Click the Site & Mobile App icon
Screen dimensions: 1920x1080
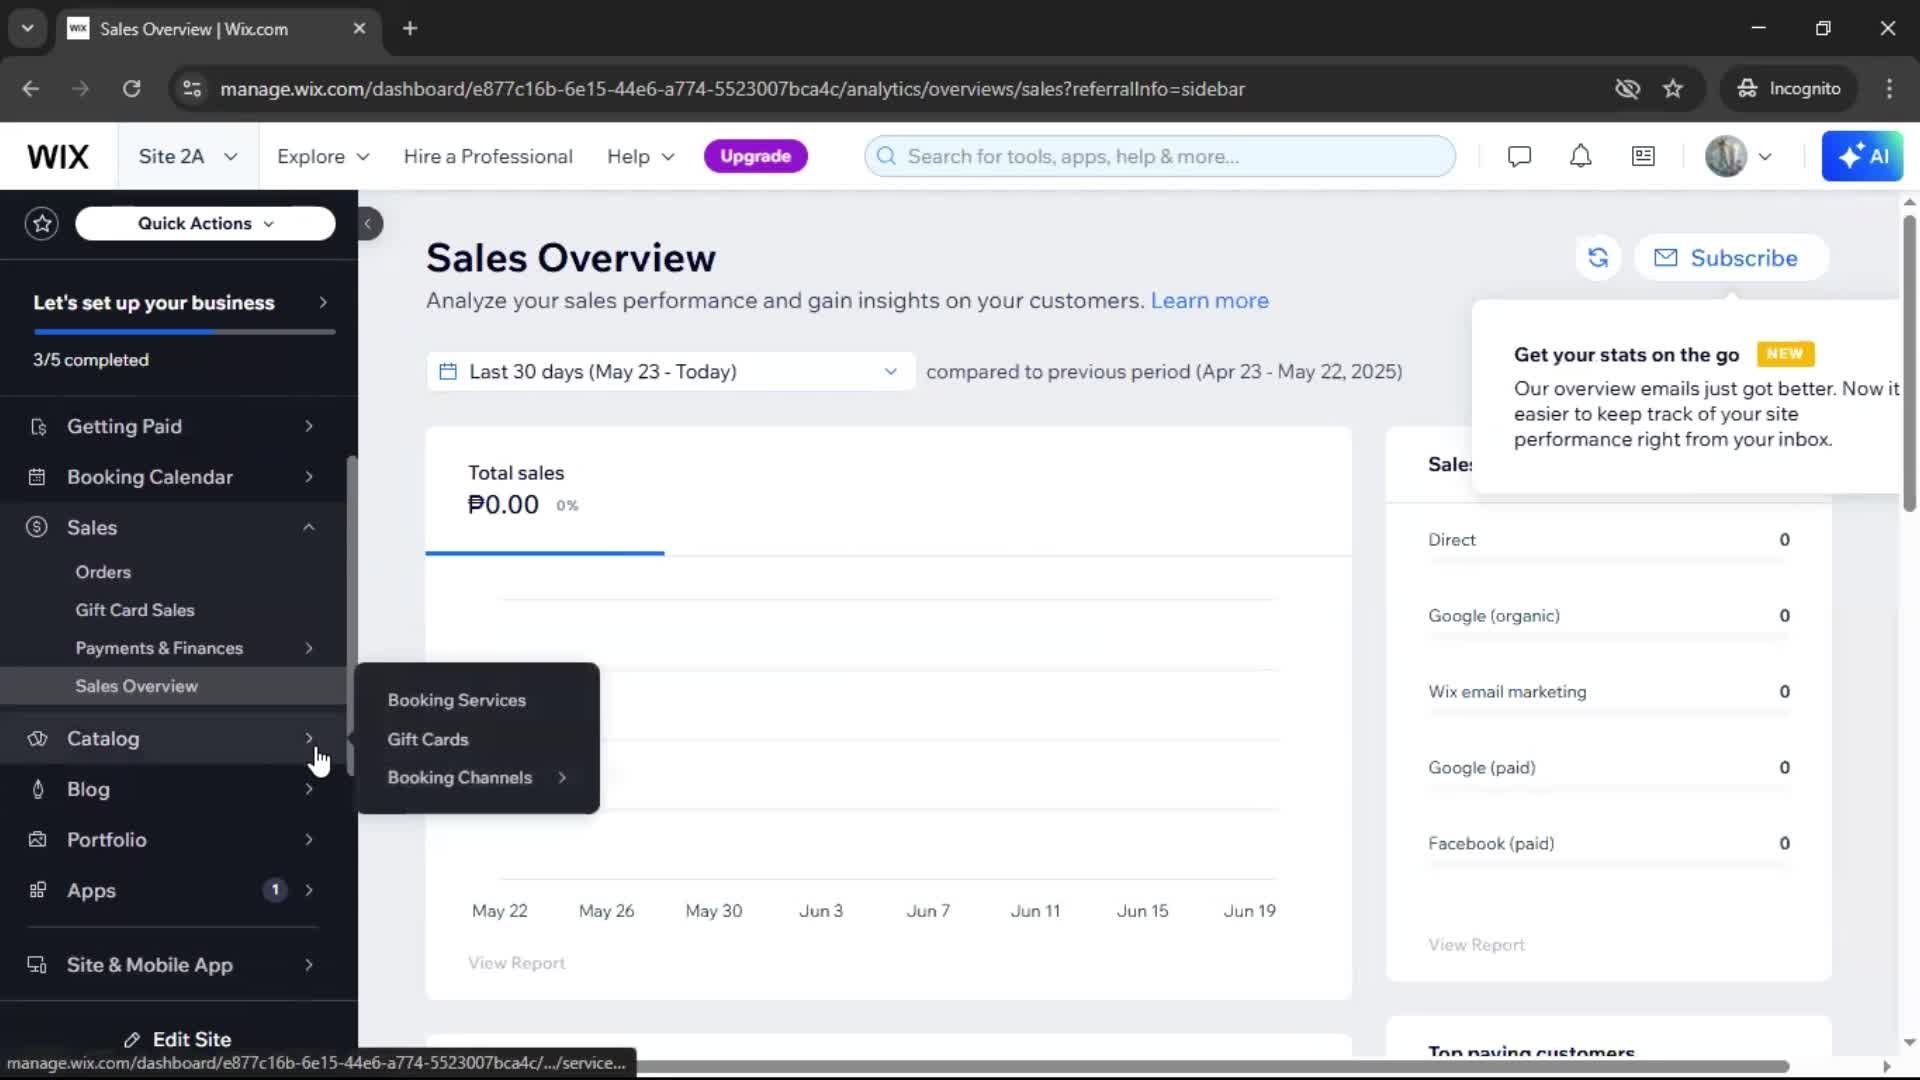coord(37,966)
